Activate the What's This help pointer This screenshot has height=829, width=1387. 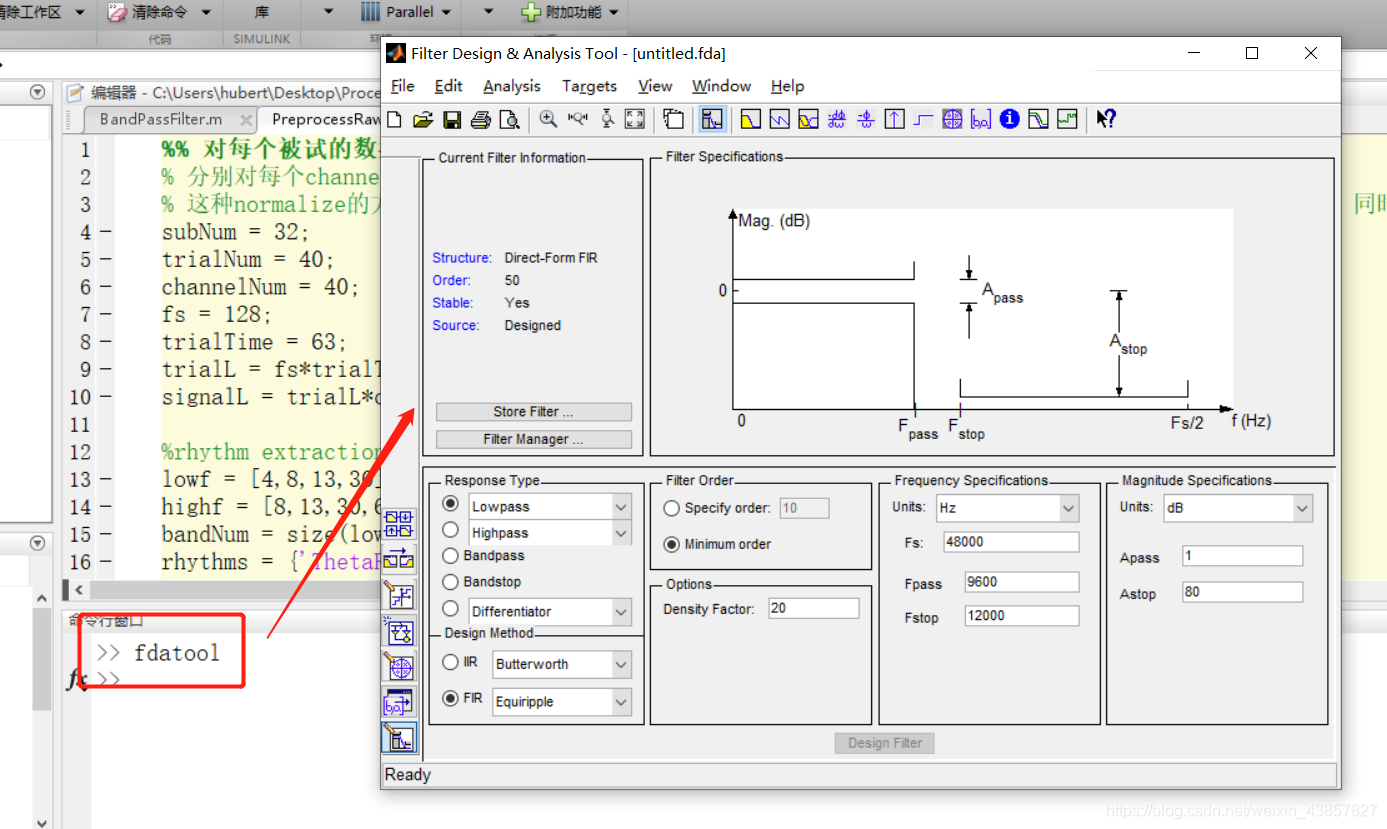point(1106,119)
